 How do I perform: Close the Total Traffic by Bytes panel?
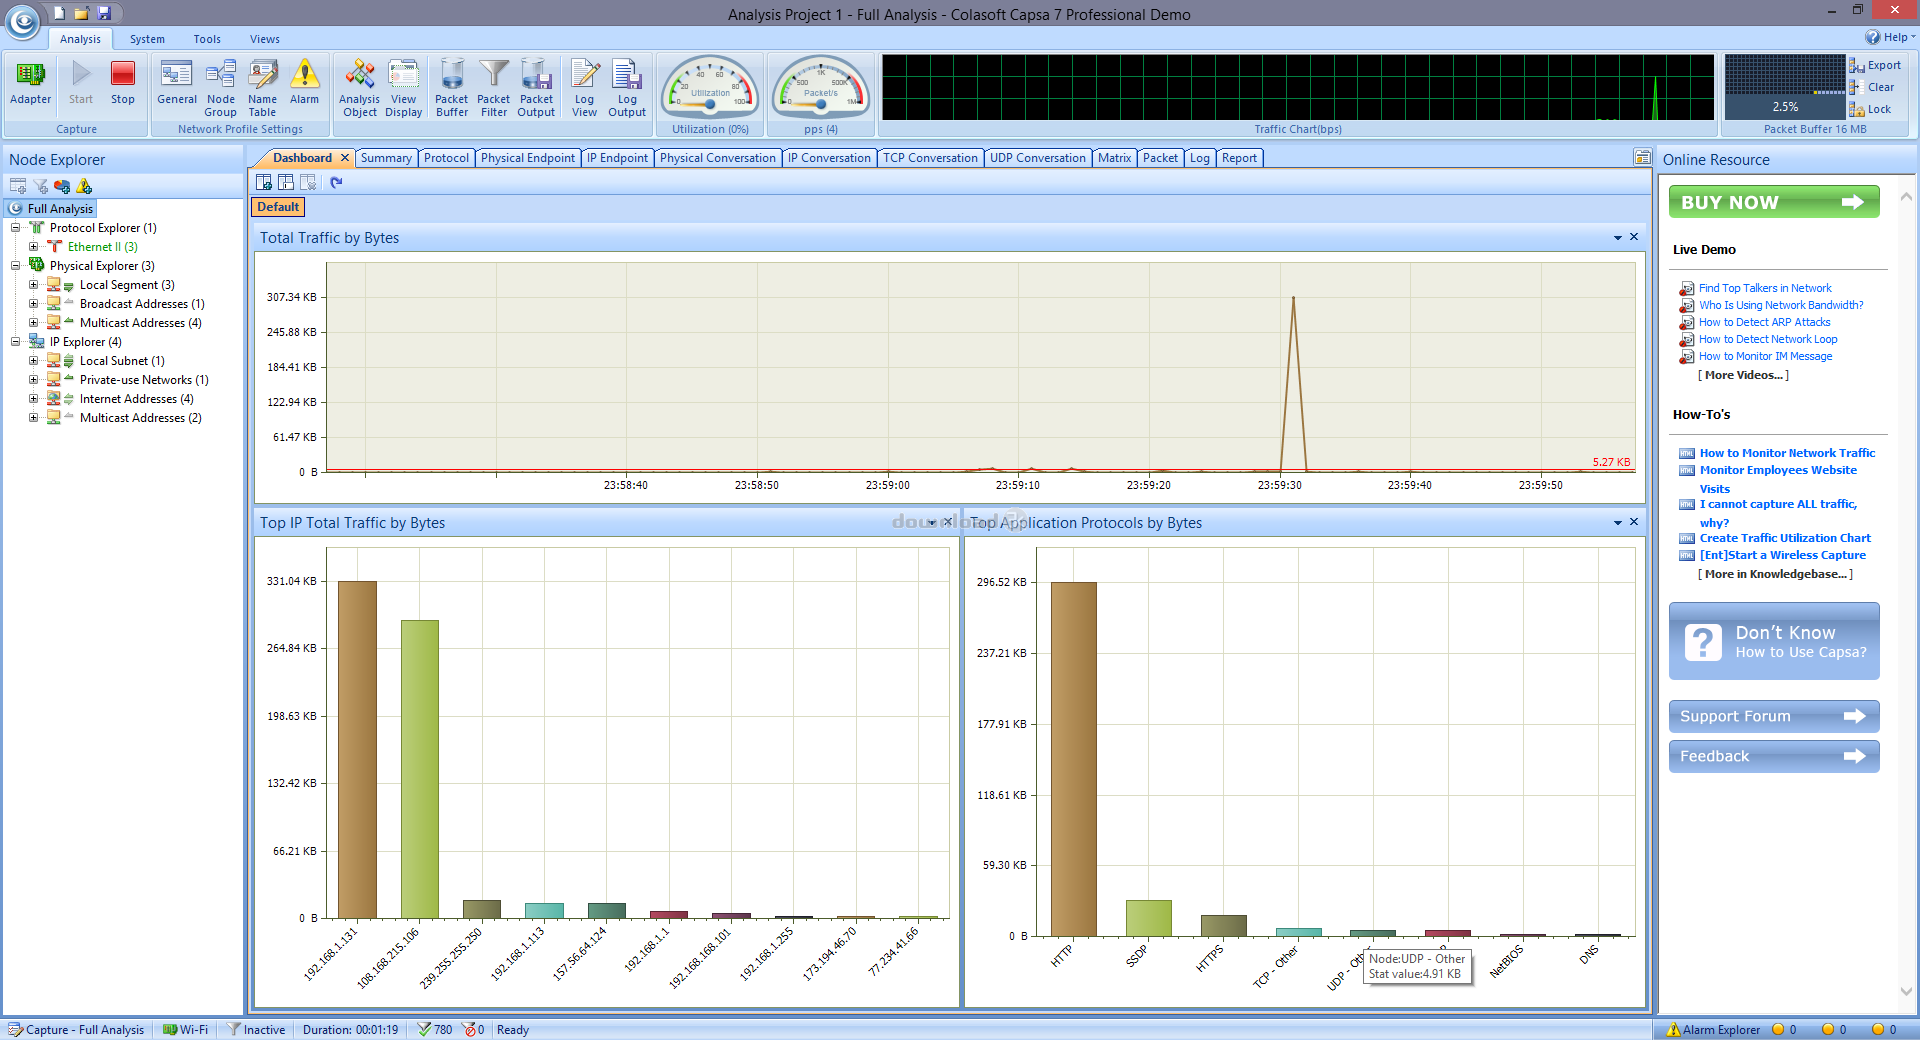[x=1634, y=237]
